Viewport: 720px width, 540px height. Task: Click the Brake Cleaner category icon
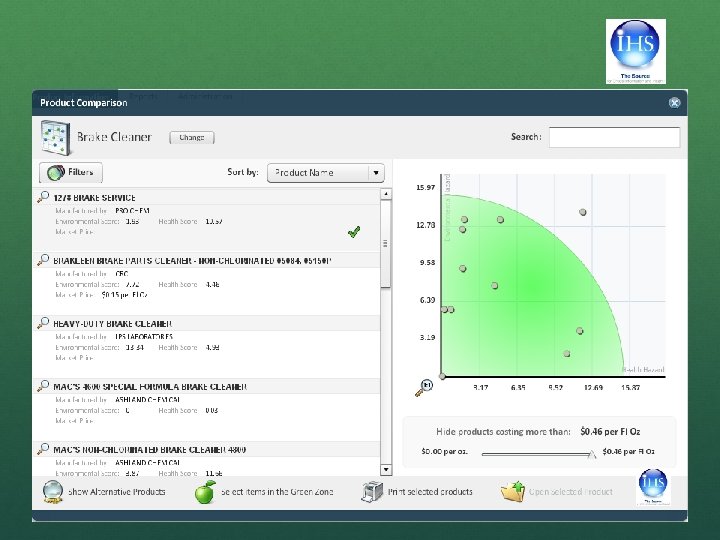[55, 137]
